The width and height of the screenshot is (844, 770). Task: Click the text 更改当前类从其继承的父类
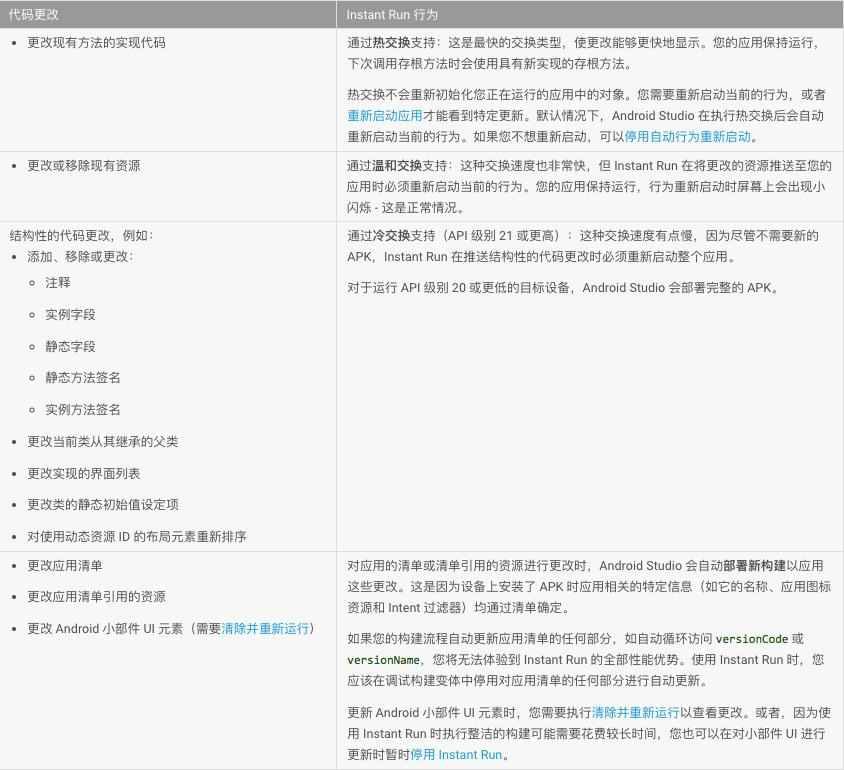tap(103, 442)
